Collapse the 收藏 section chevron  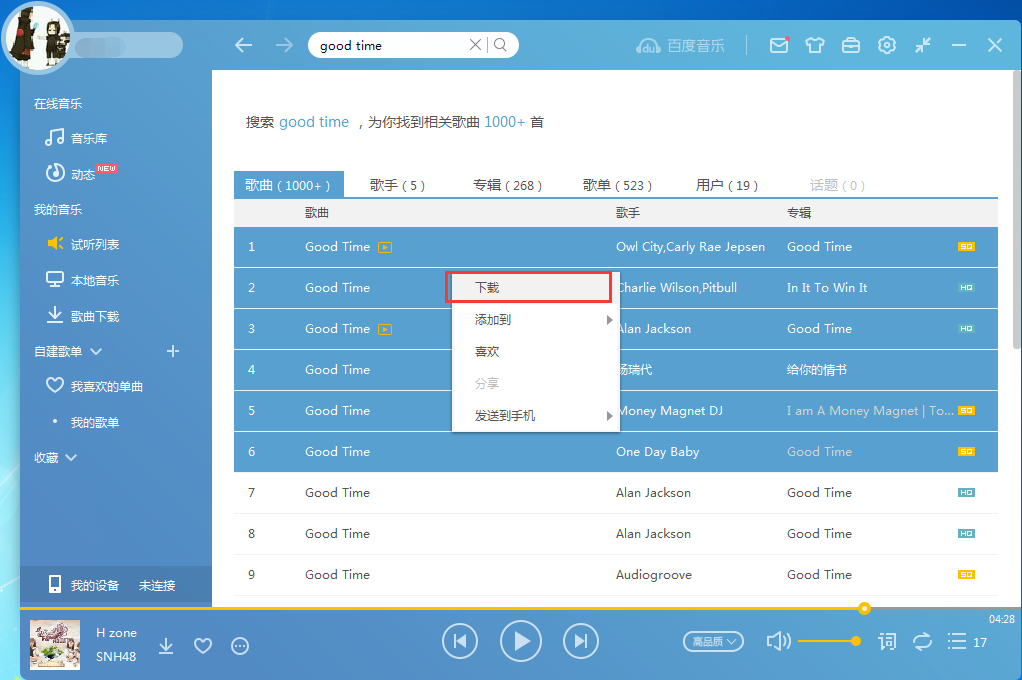click(70, 457)
